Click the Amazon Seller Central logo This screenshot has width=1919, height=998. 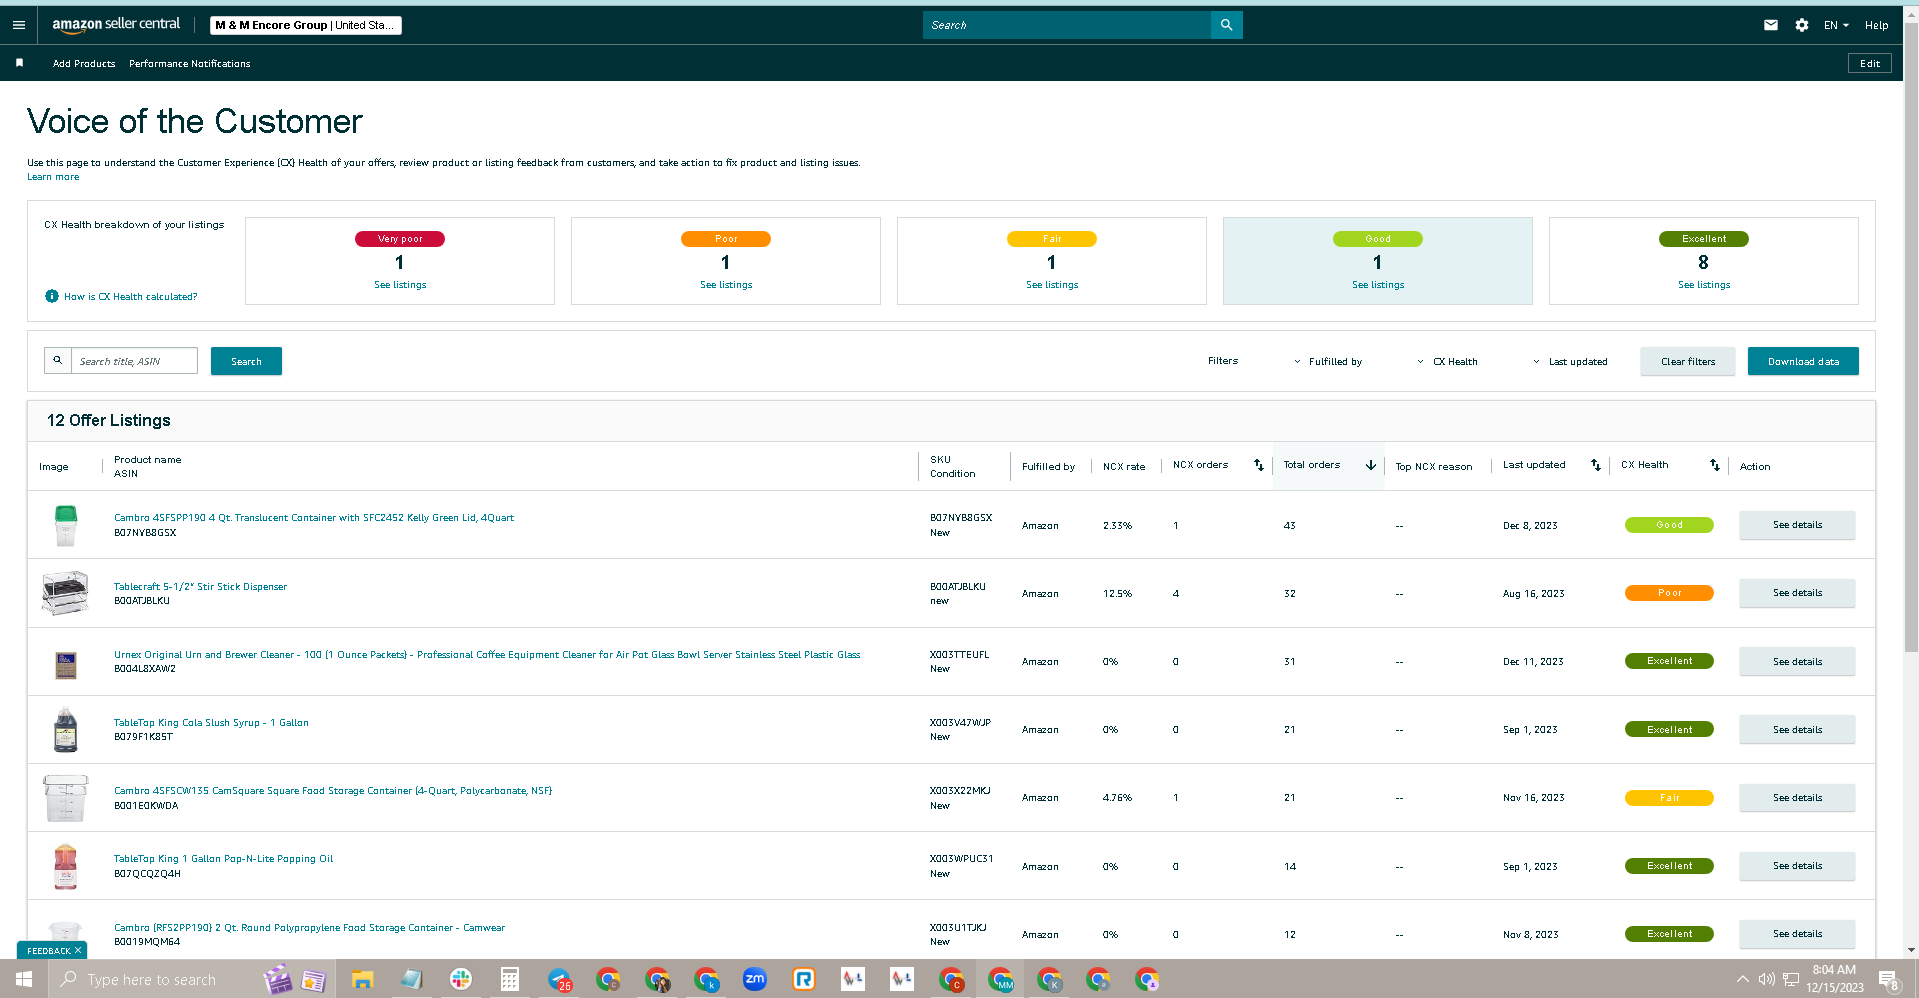pos(116,25)
